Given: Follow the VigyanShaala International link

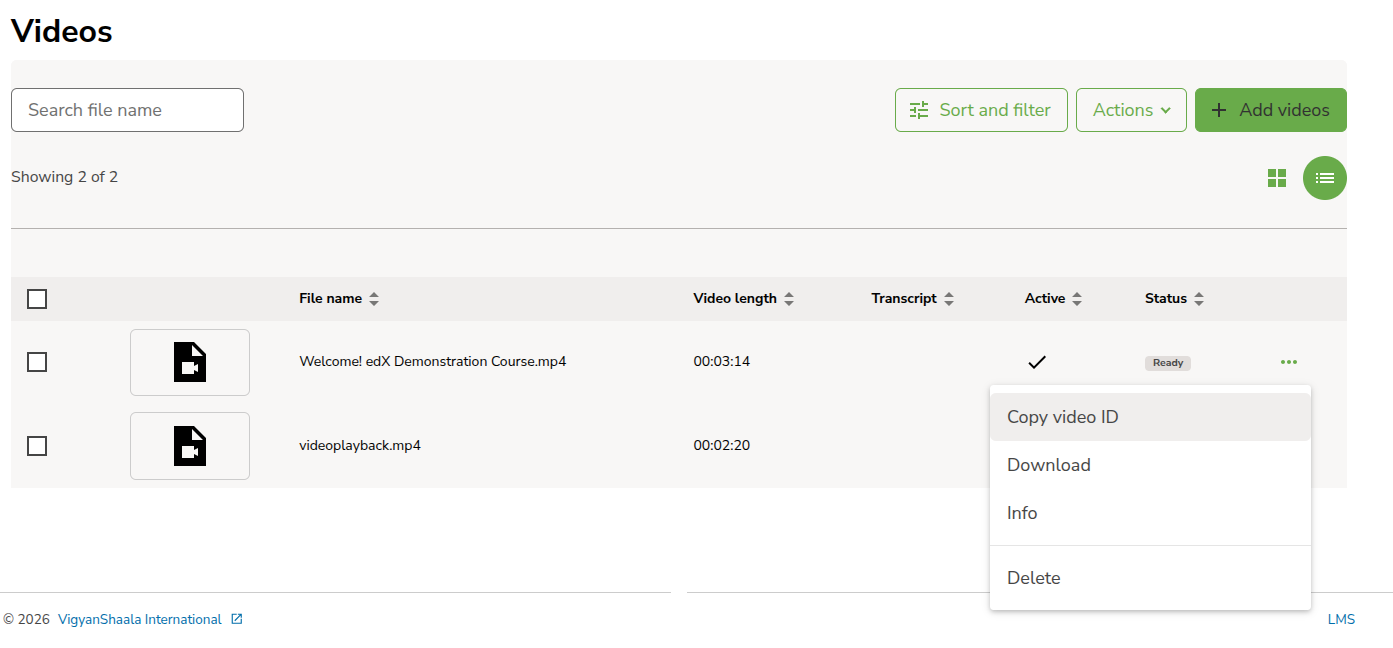Looking at the screenshot, I should [x=140, y=620].
